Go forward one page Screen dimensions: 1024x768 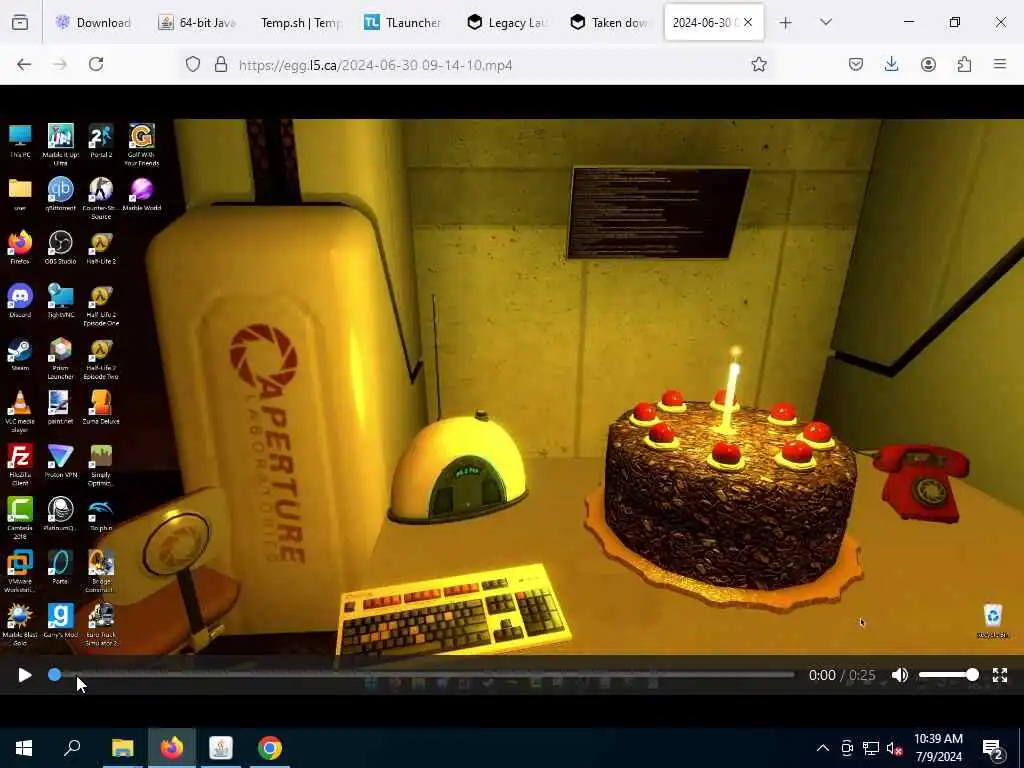60,64
